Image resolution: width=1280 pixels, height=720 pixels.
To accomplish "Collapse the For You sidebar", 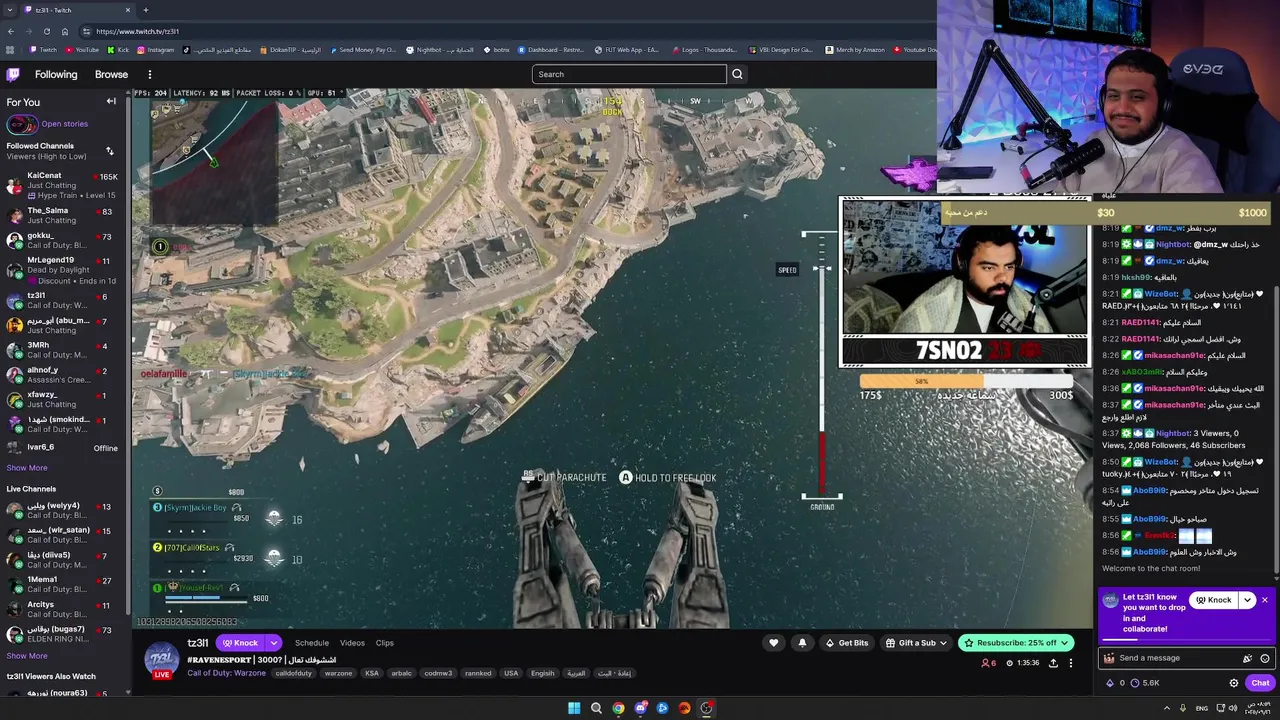I will pos(111,101).
